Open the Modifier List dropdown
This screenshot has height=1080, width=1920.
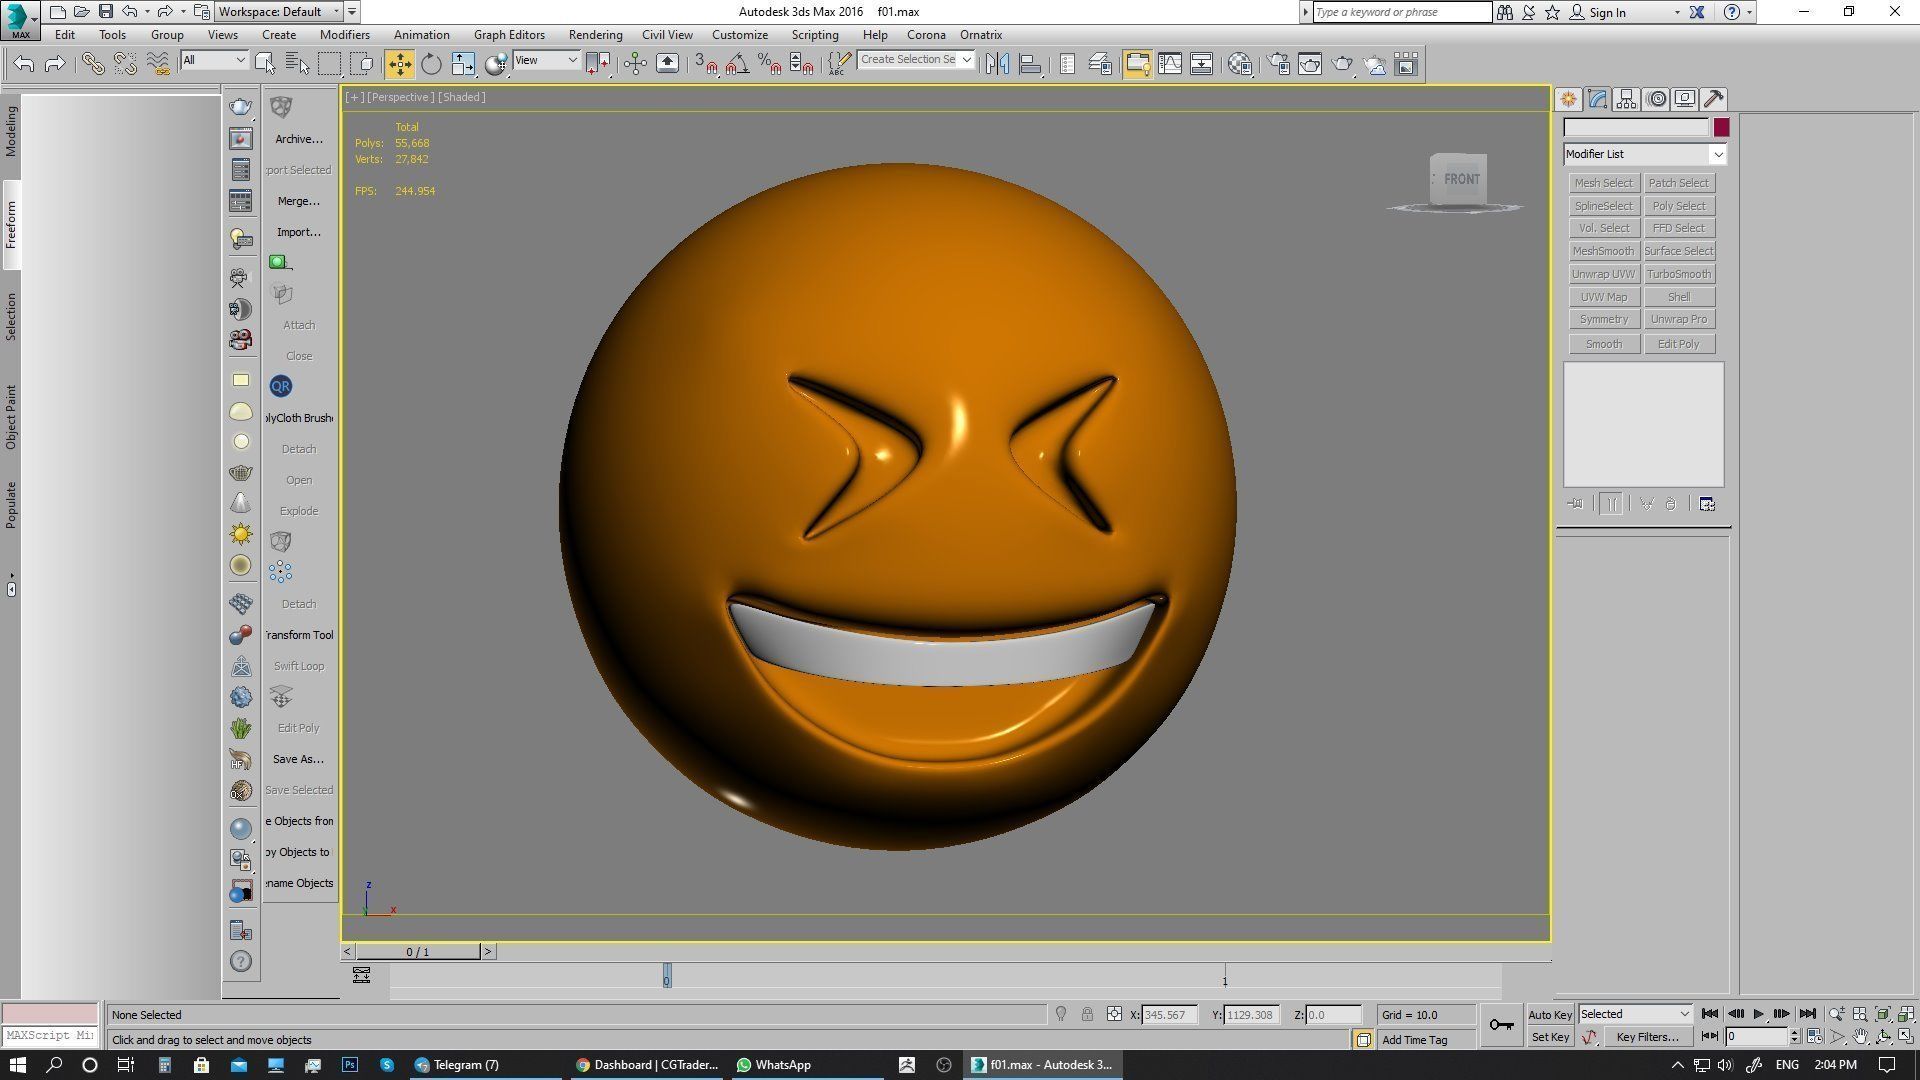1645,154
